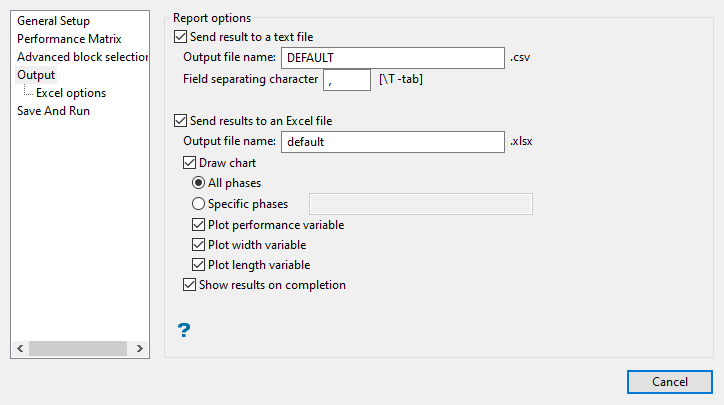Click the CSV output file name field
Viewport: 724px width, 405px height.
coord(392,58)
